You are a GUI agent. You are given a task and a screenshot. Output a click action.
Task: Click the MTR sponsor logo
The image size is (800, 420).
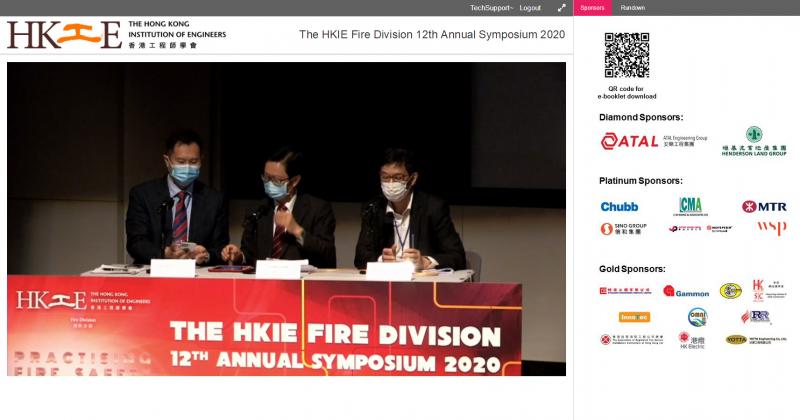(764, 207)
